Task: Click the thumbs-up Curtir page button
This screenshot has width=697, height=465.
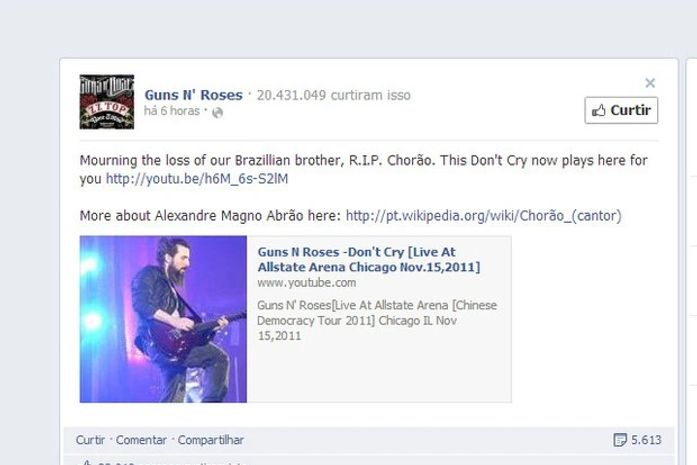Action: point(621,110)
